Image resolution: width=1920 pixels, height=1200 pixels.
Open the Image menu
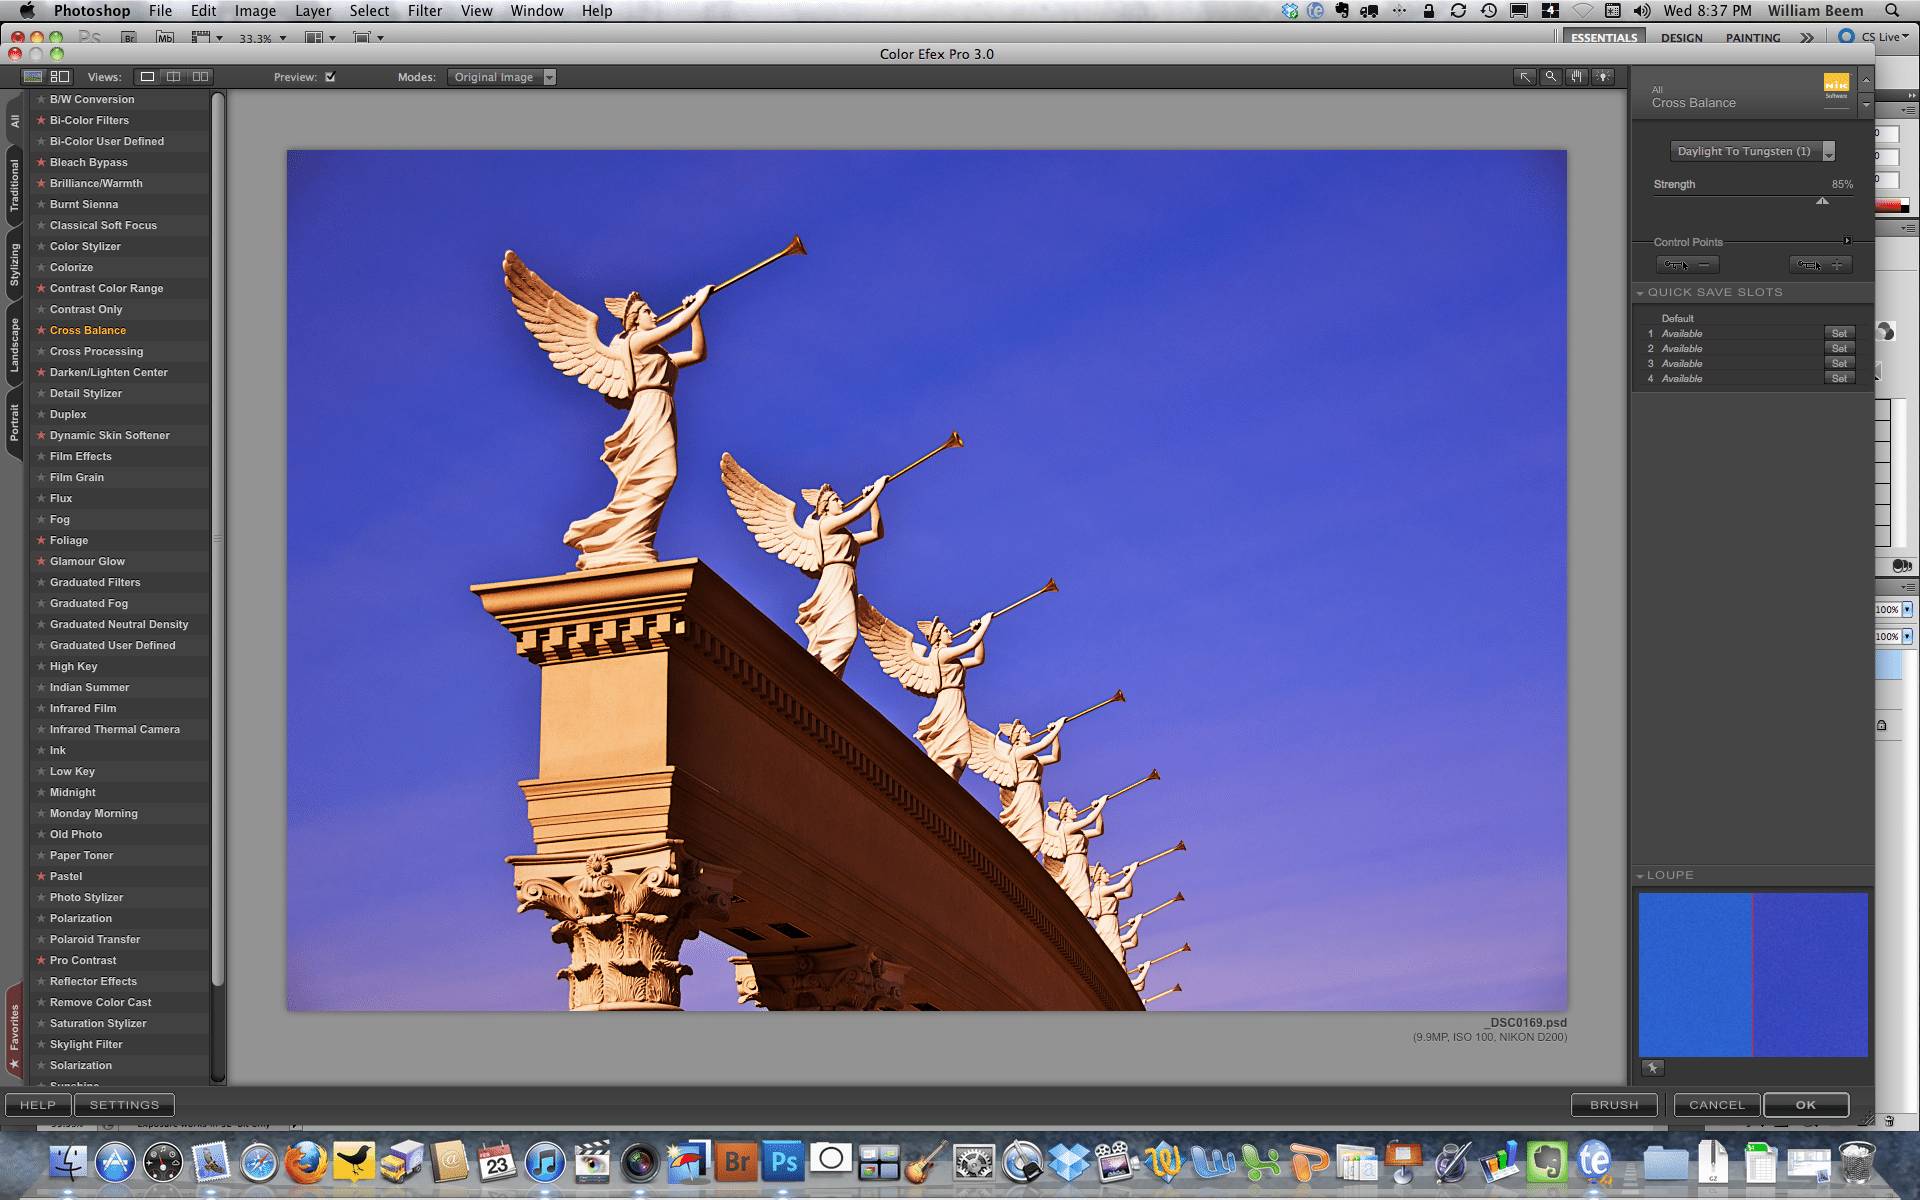point(255,11)
